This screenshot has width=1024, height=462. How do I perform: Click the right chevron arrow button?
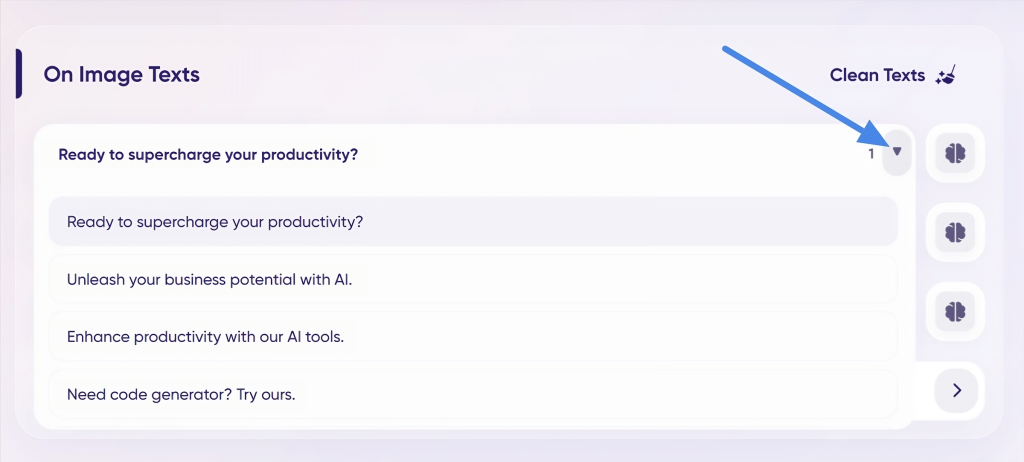957,390
